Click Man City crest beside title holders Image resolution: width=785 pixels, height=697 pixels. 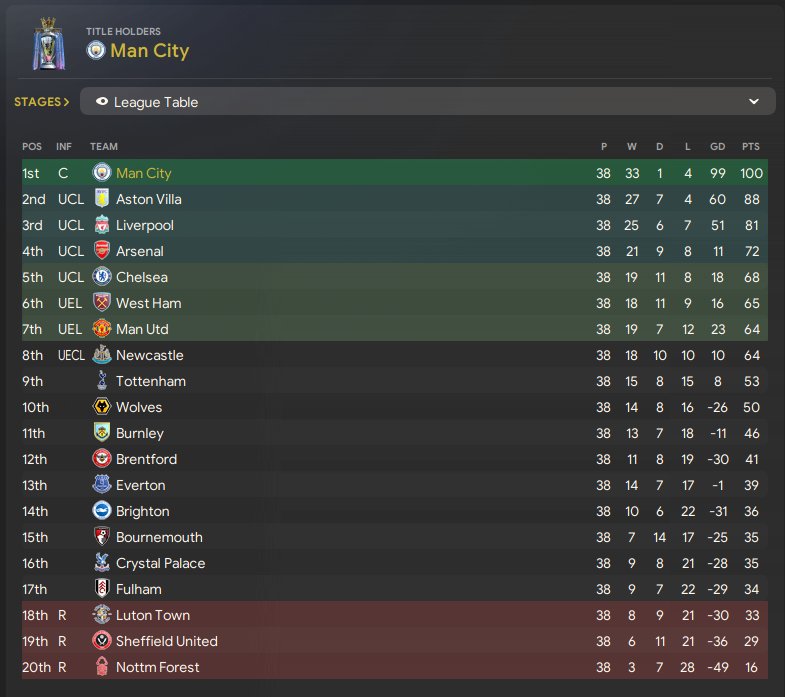96,51
